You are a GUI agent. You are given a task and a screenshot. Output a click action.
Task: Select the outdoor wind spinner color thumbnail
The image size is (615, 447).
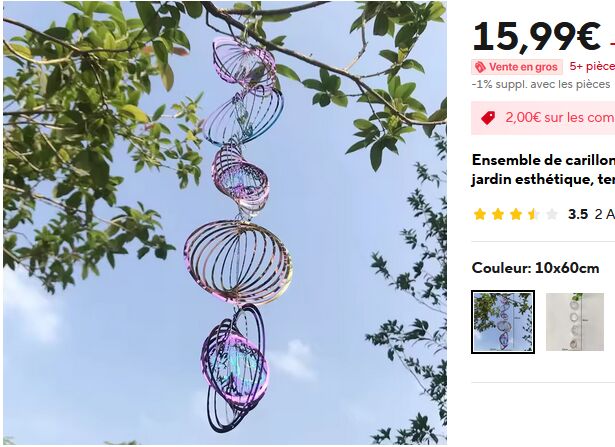coord(503,322)
